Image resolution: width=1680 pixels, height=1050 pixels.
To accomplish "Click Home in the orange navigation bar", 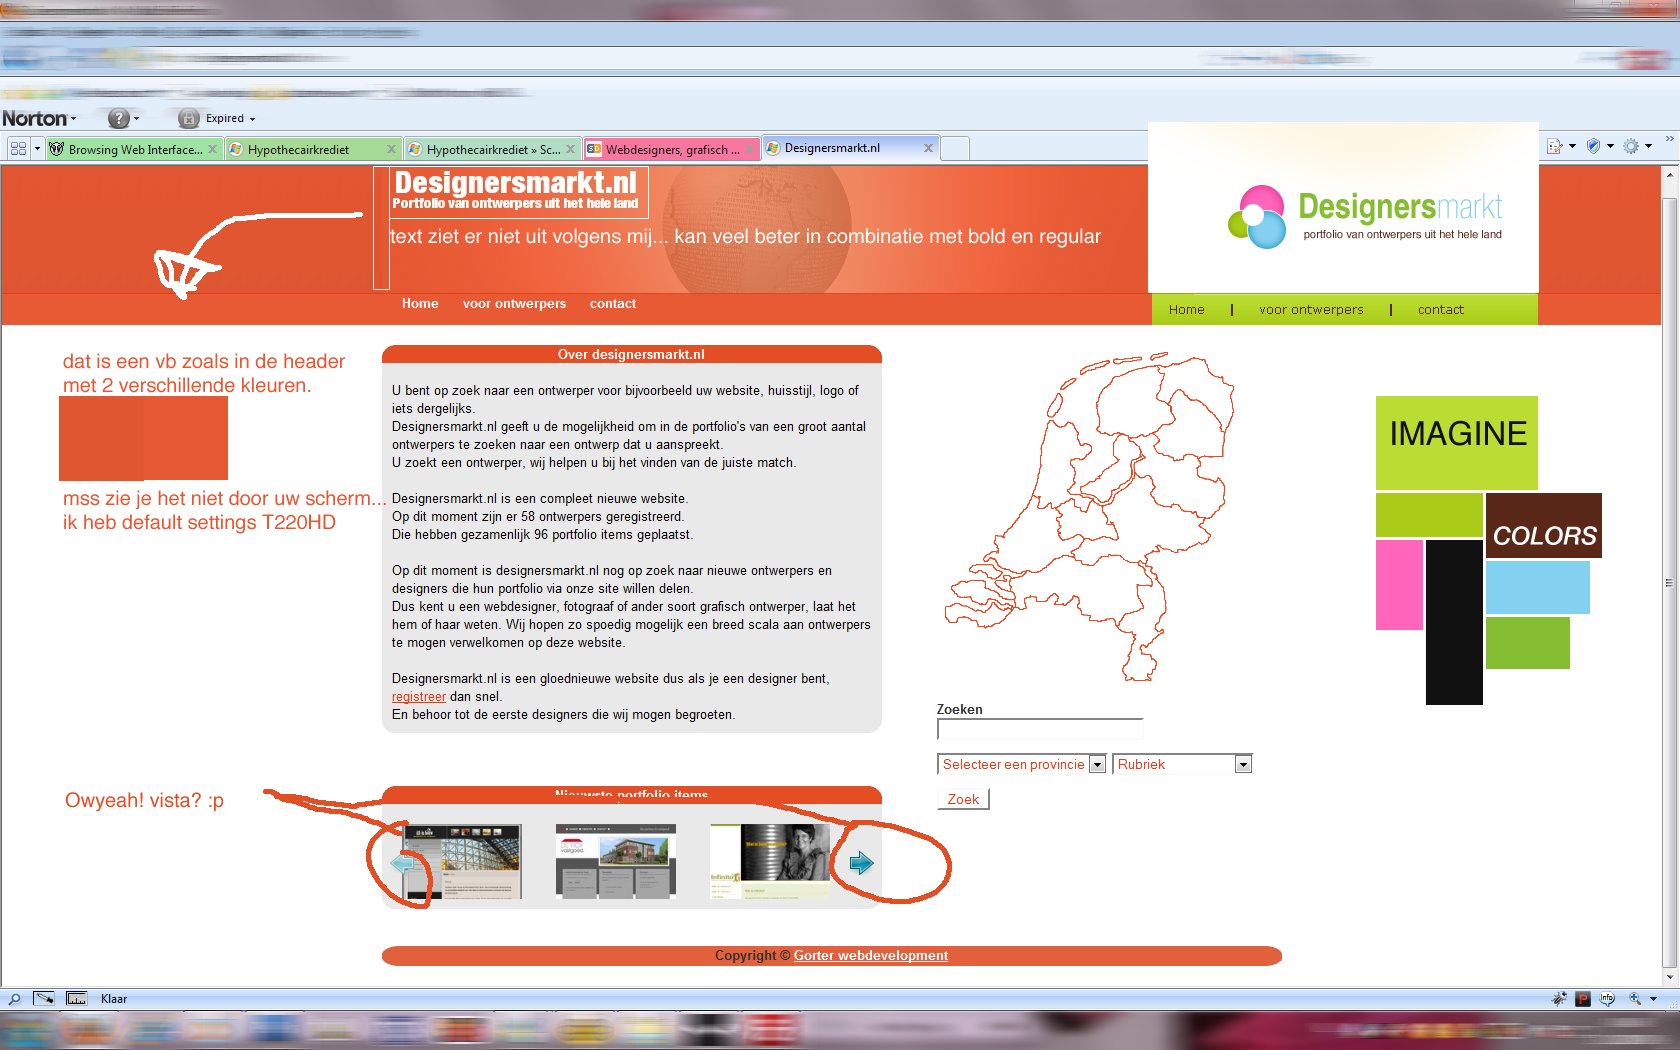I will click(x=420, y=304).
